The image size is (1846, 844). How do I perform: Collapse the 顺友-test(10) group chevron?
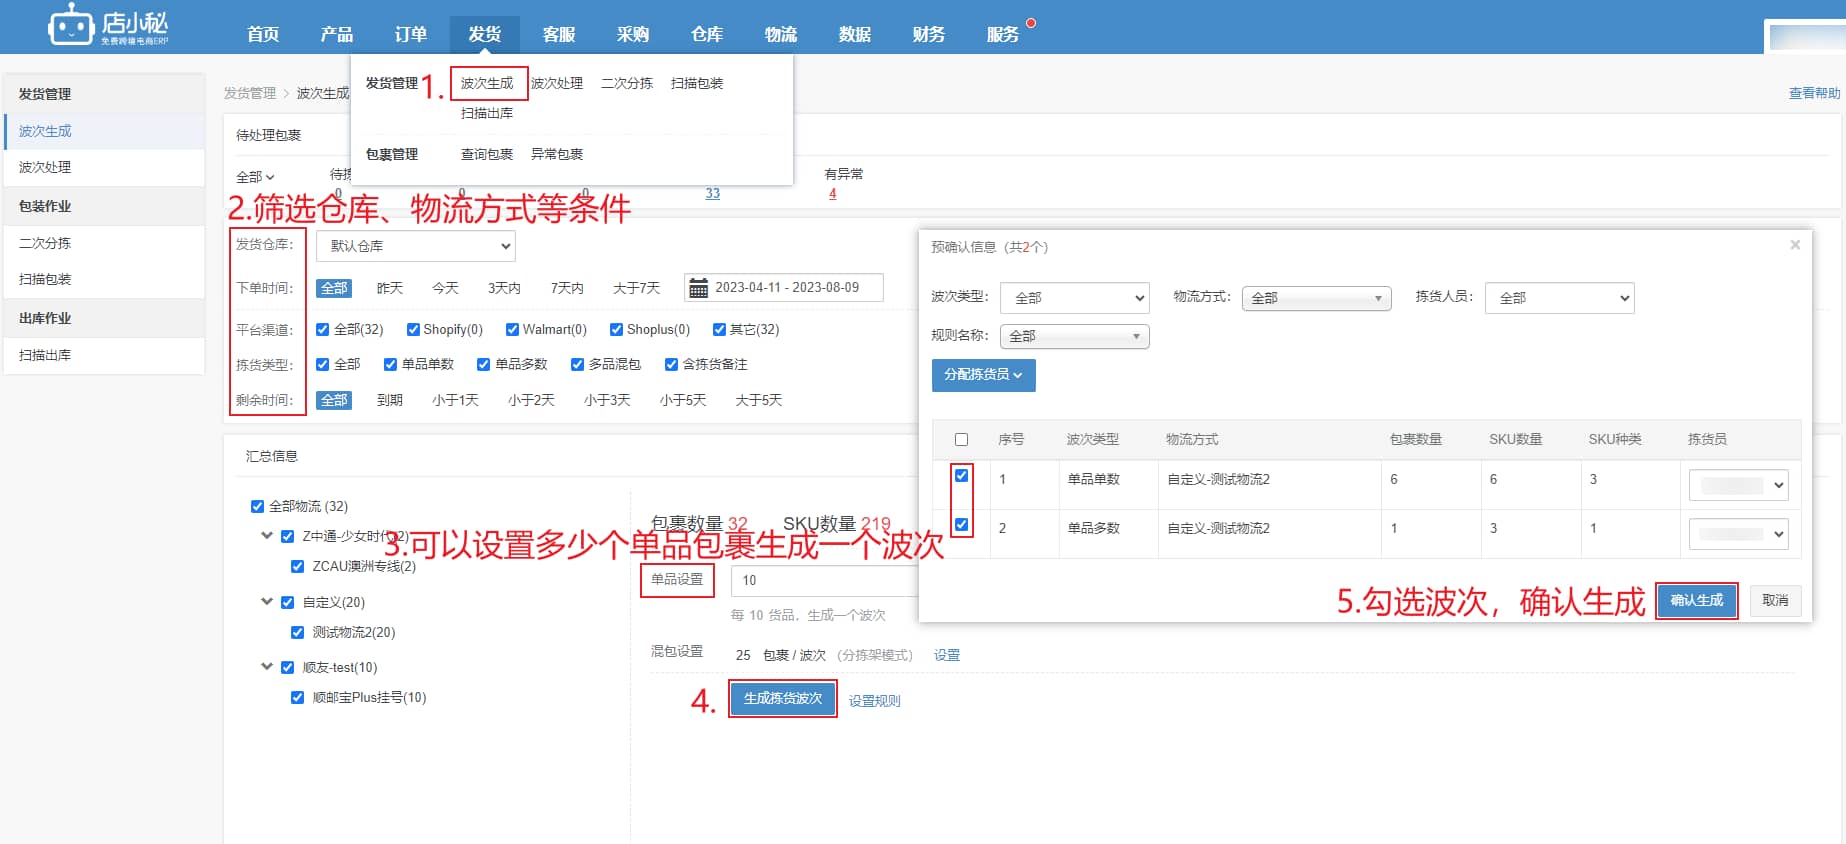coord(267,667)
